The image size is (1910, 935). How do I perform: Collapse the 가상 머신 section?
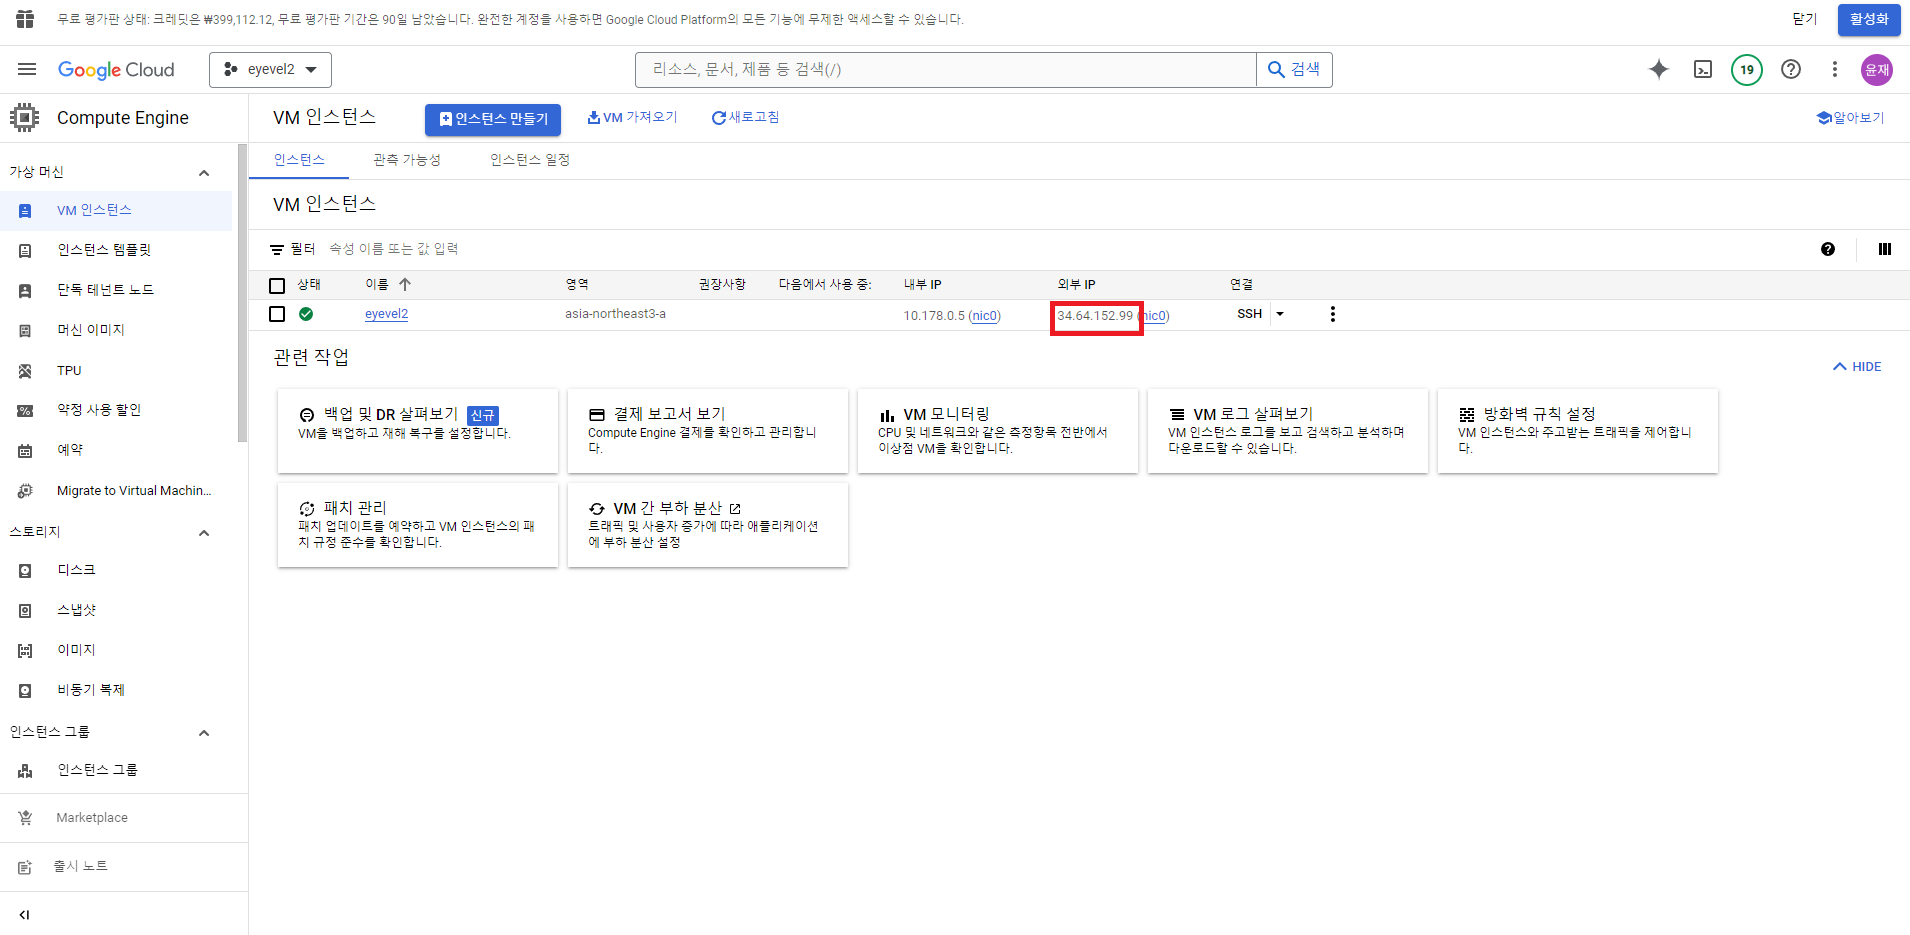pyautogui.click(x=204, y=172)
